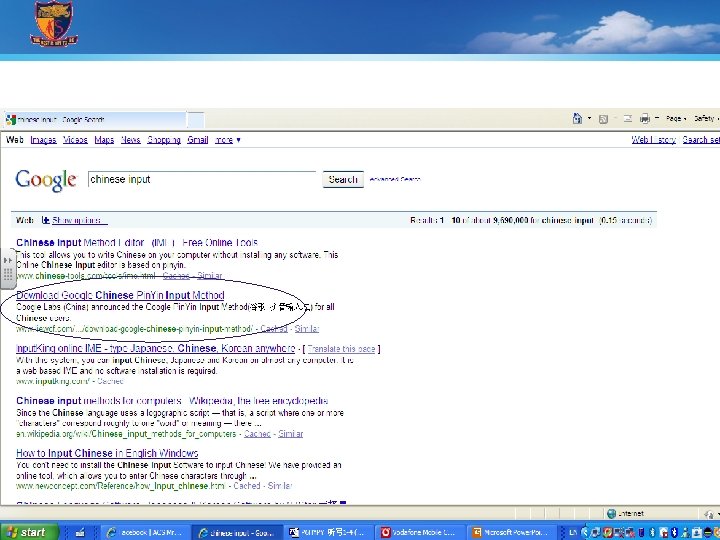Expand the 'more' dropdown in Google nav

point(228,140)
